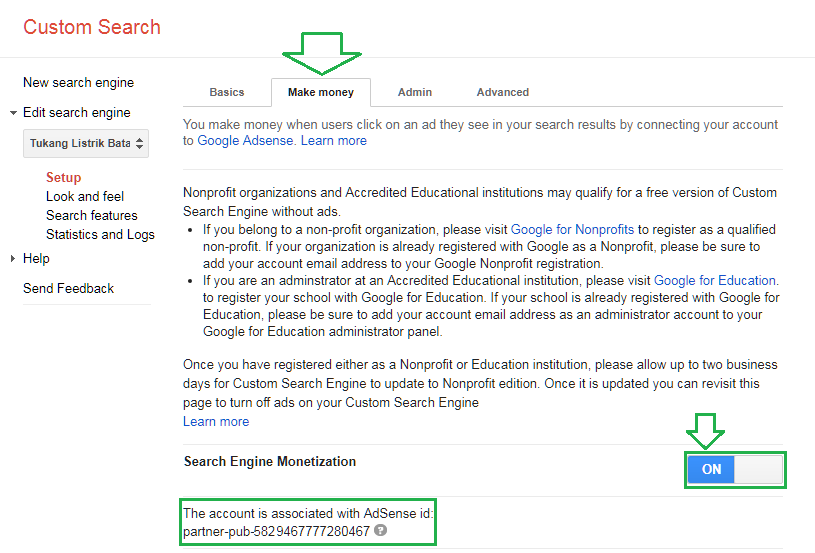Go to the Advanced tab
Viewport: 815px width, 553px height.
point(503,92)
